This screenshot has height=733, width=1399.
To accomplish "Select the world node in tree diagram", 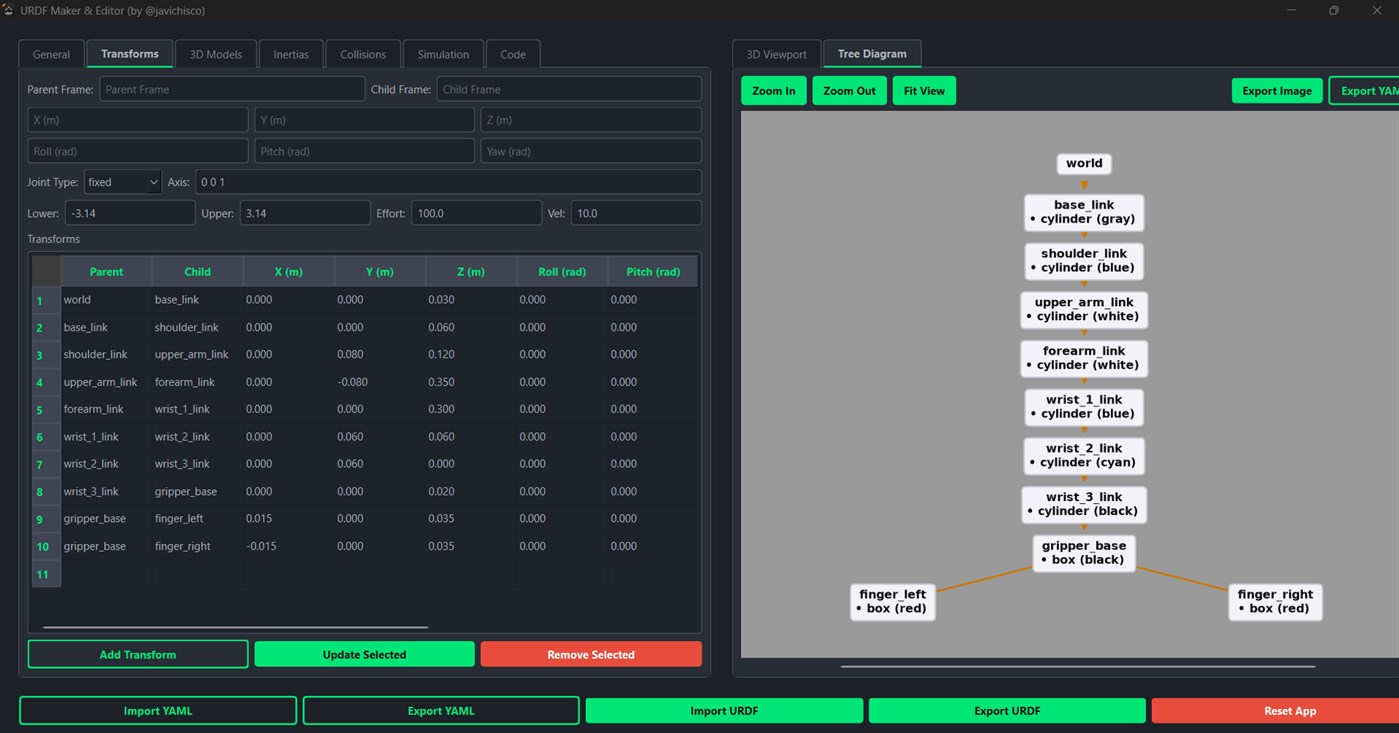I will click(x=1084, y=164).
